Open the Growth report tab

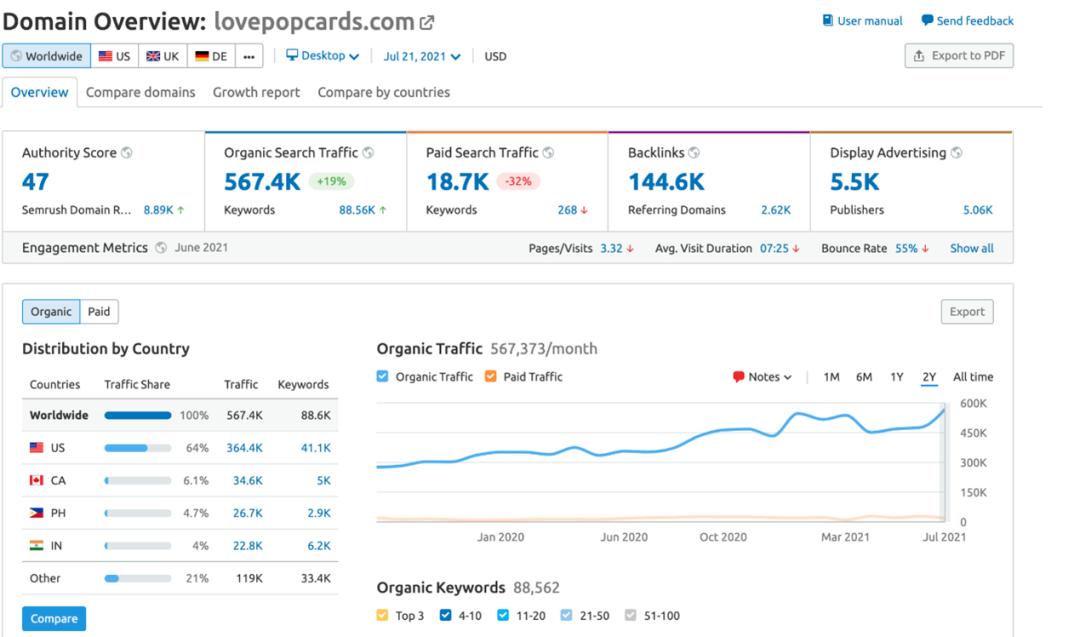tap(256, 92)
